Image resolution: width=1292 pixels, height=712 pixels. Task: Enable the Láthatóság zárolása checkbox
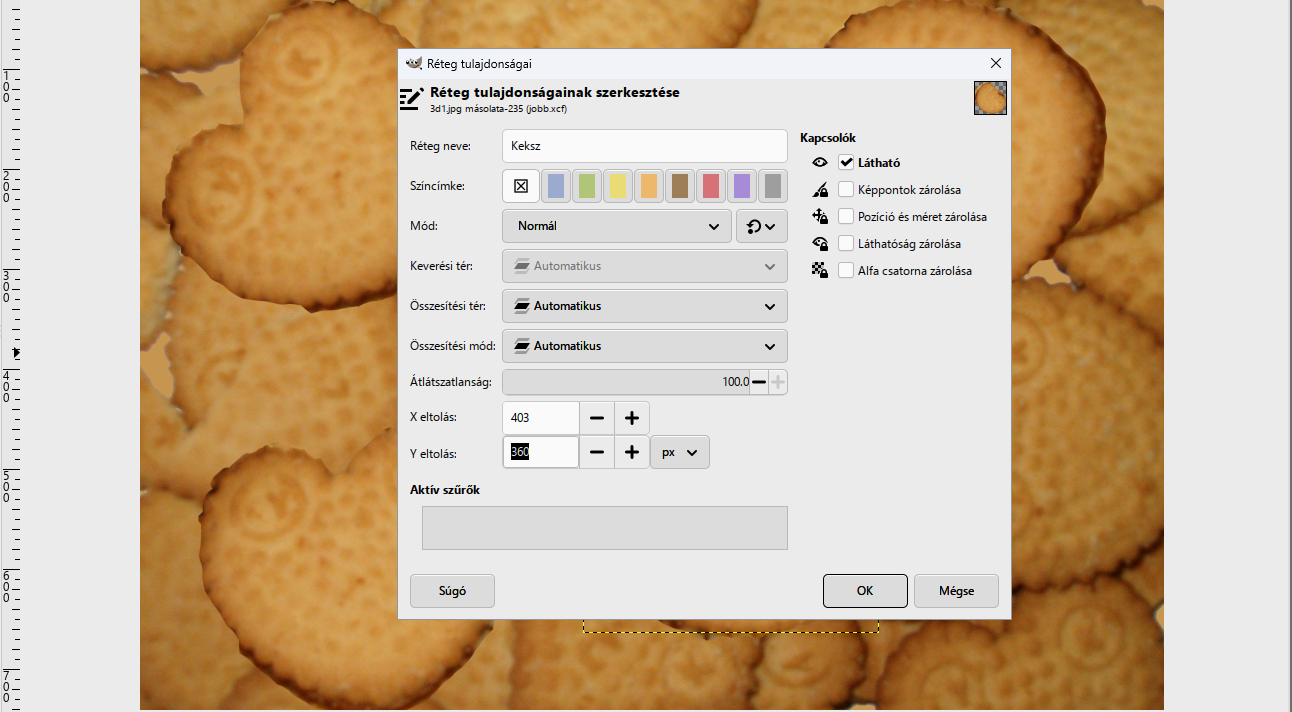846,243
